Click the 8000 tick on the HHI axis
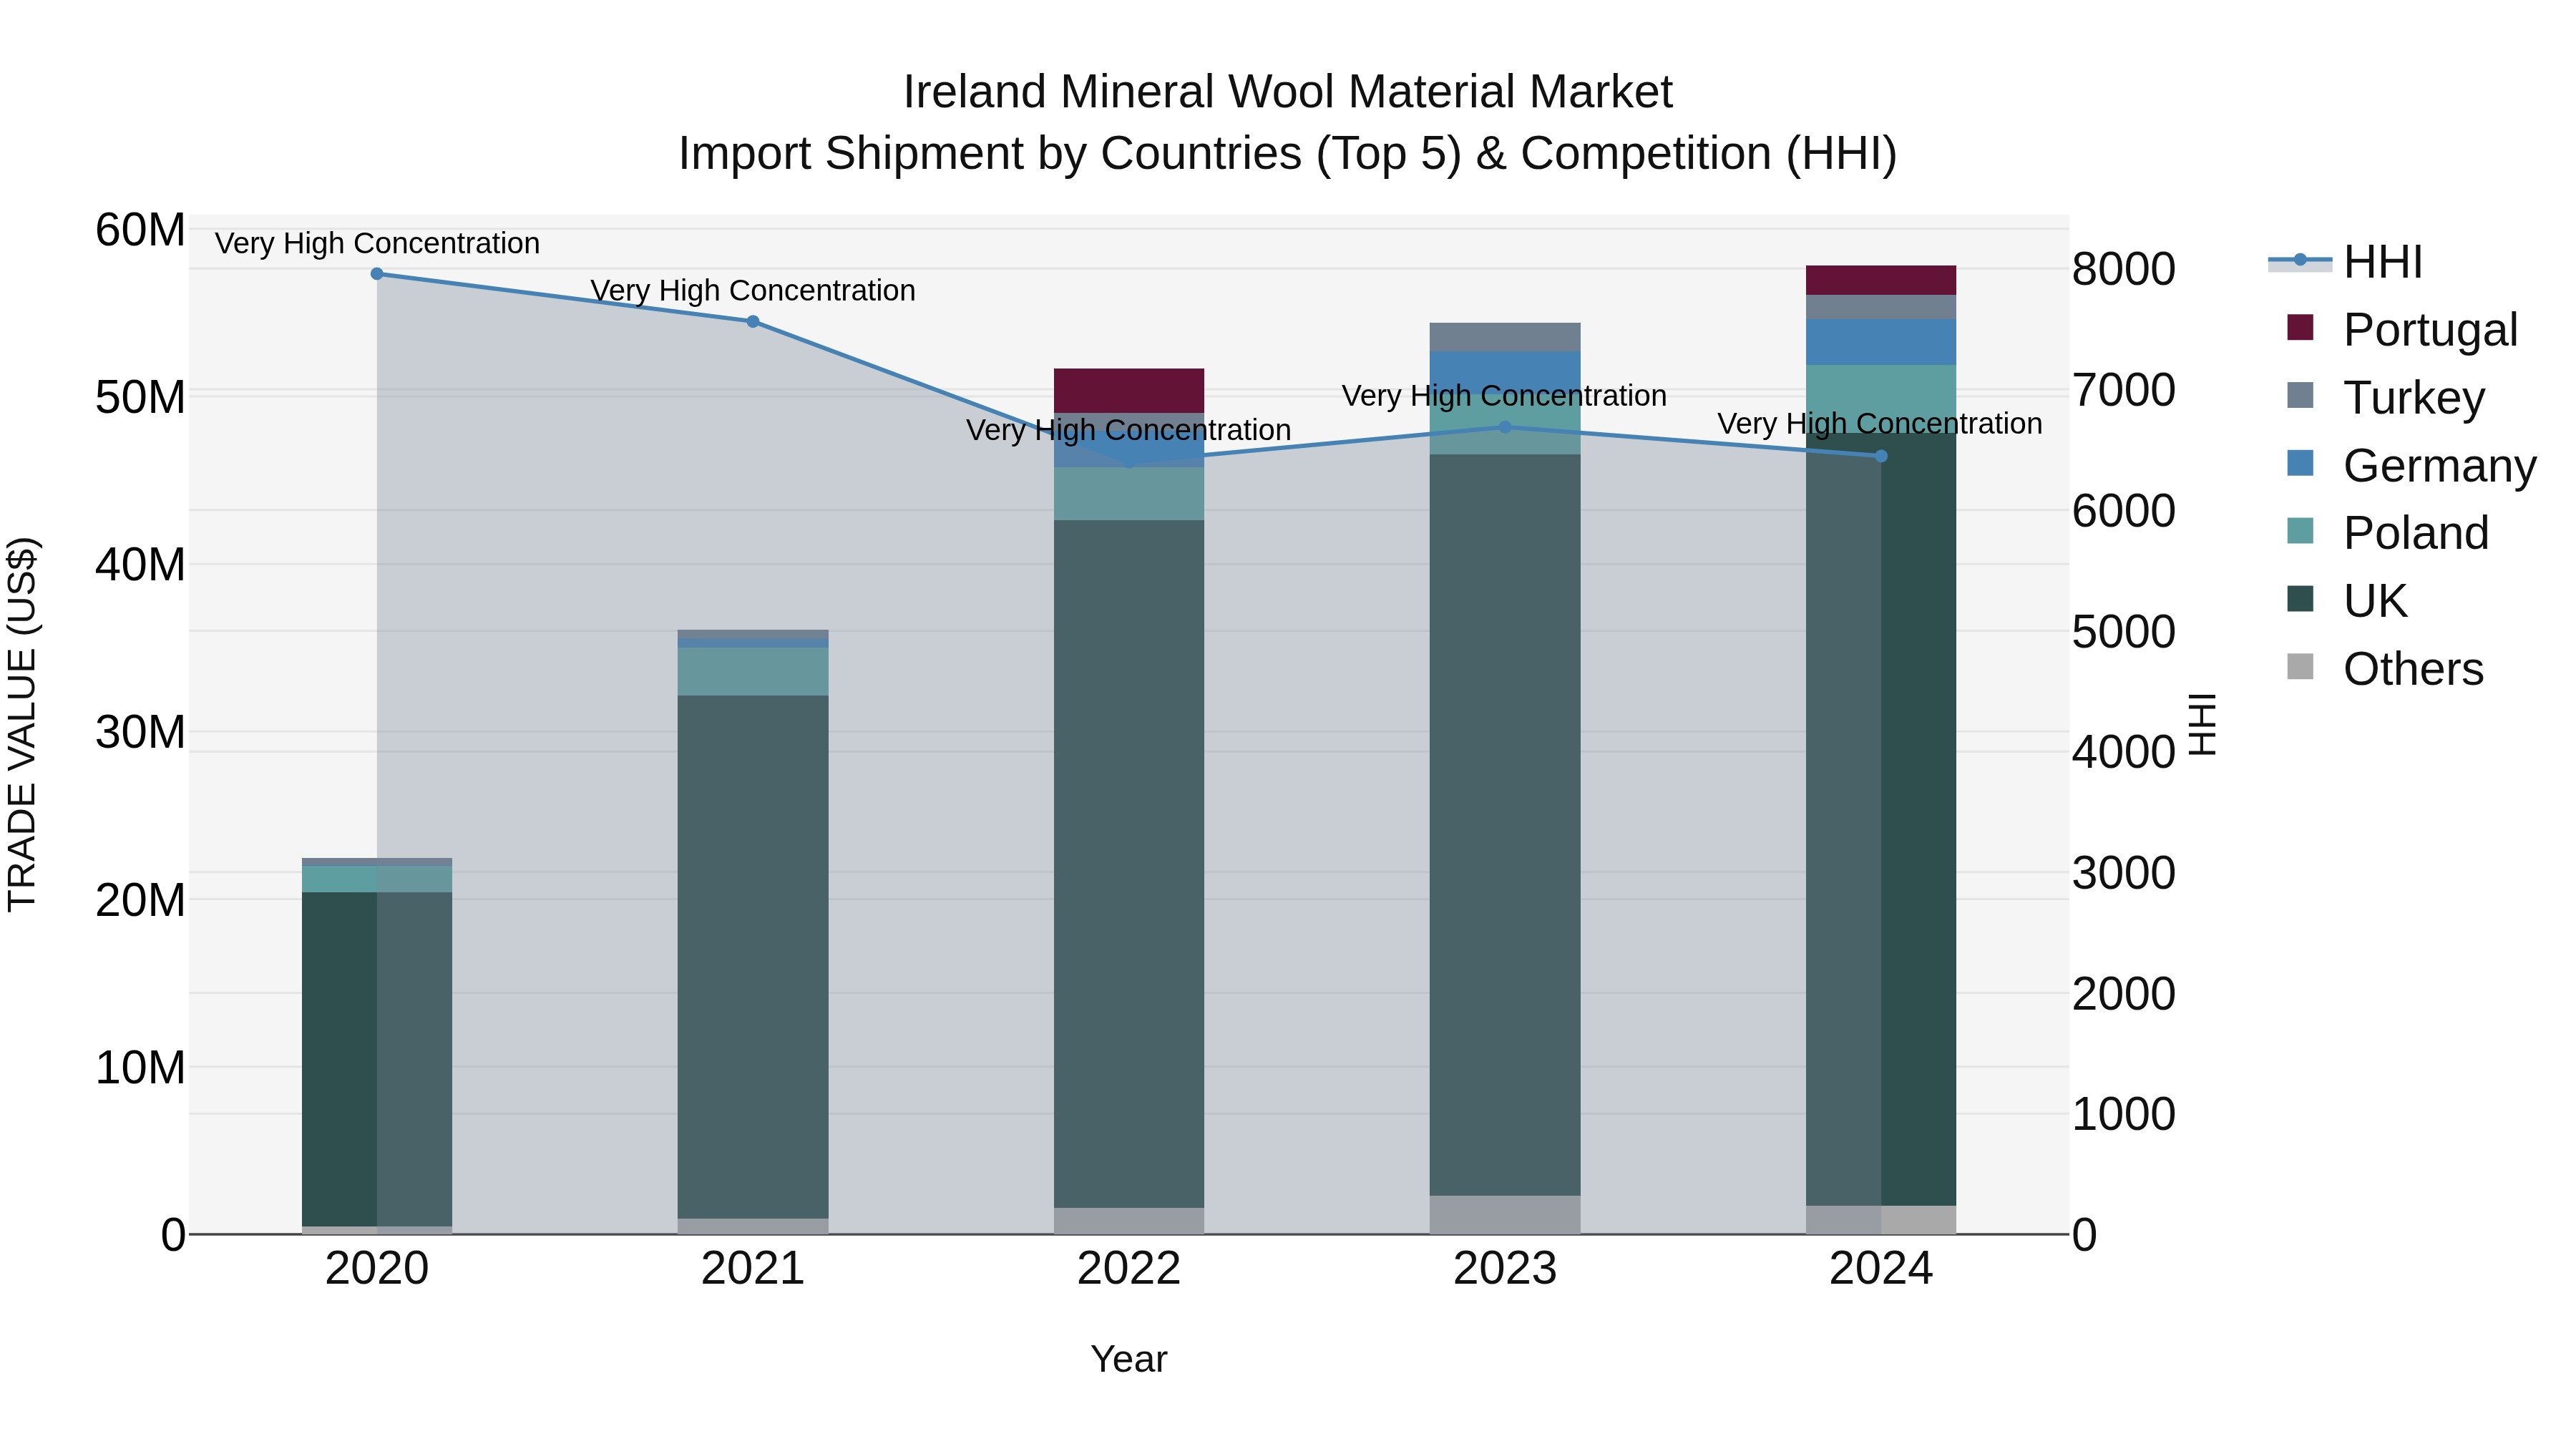Viewport: 2576px width, 1449px height. click(x=2124, y=269)
